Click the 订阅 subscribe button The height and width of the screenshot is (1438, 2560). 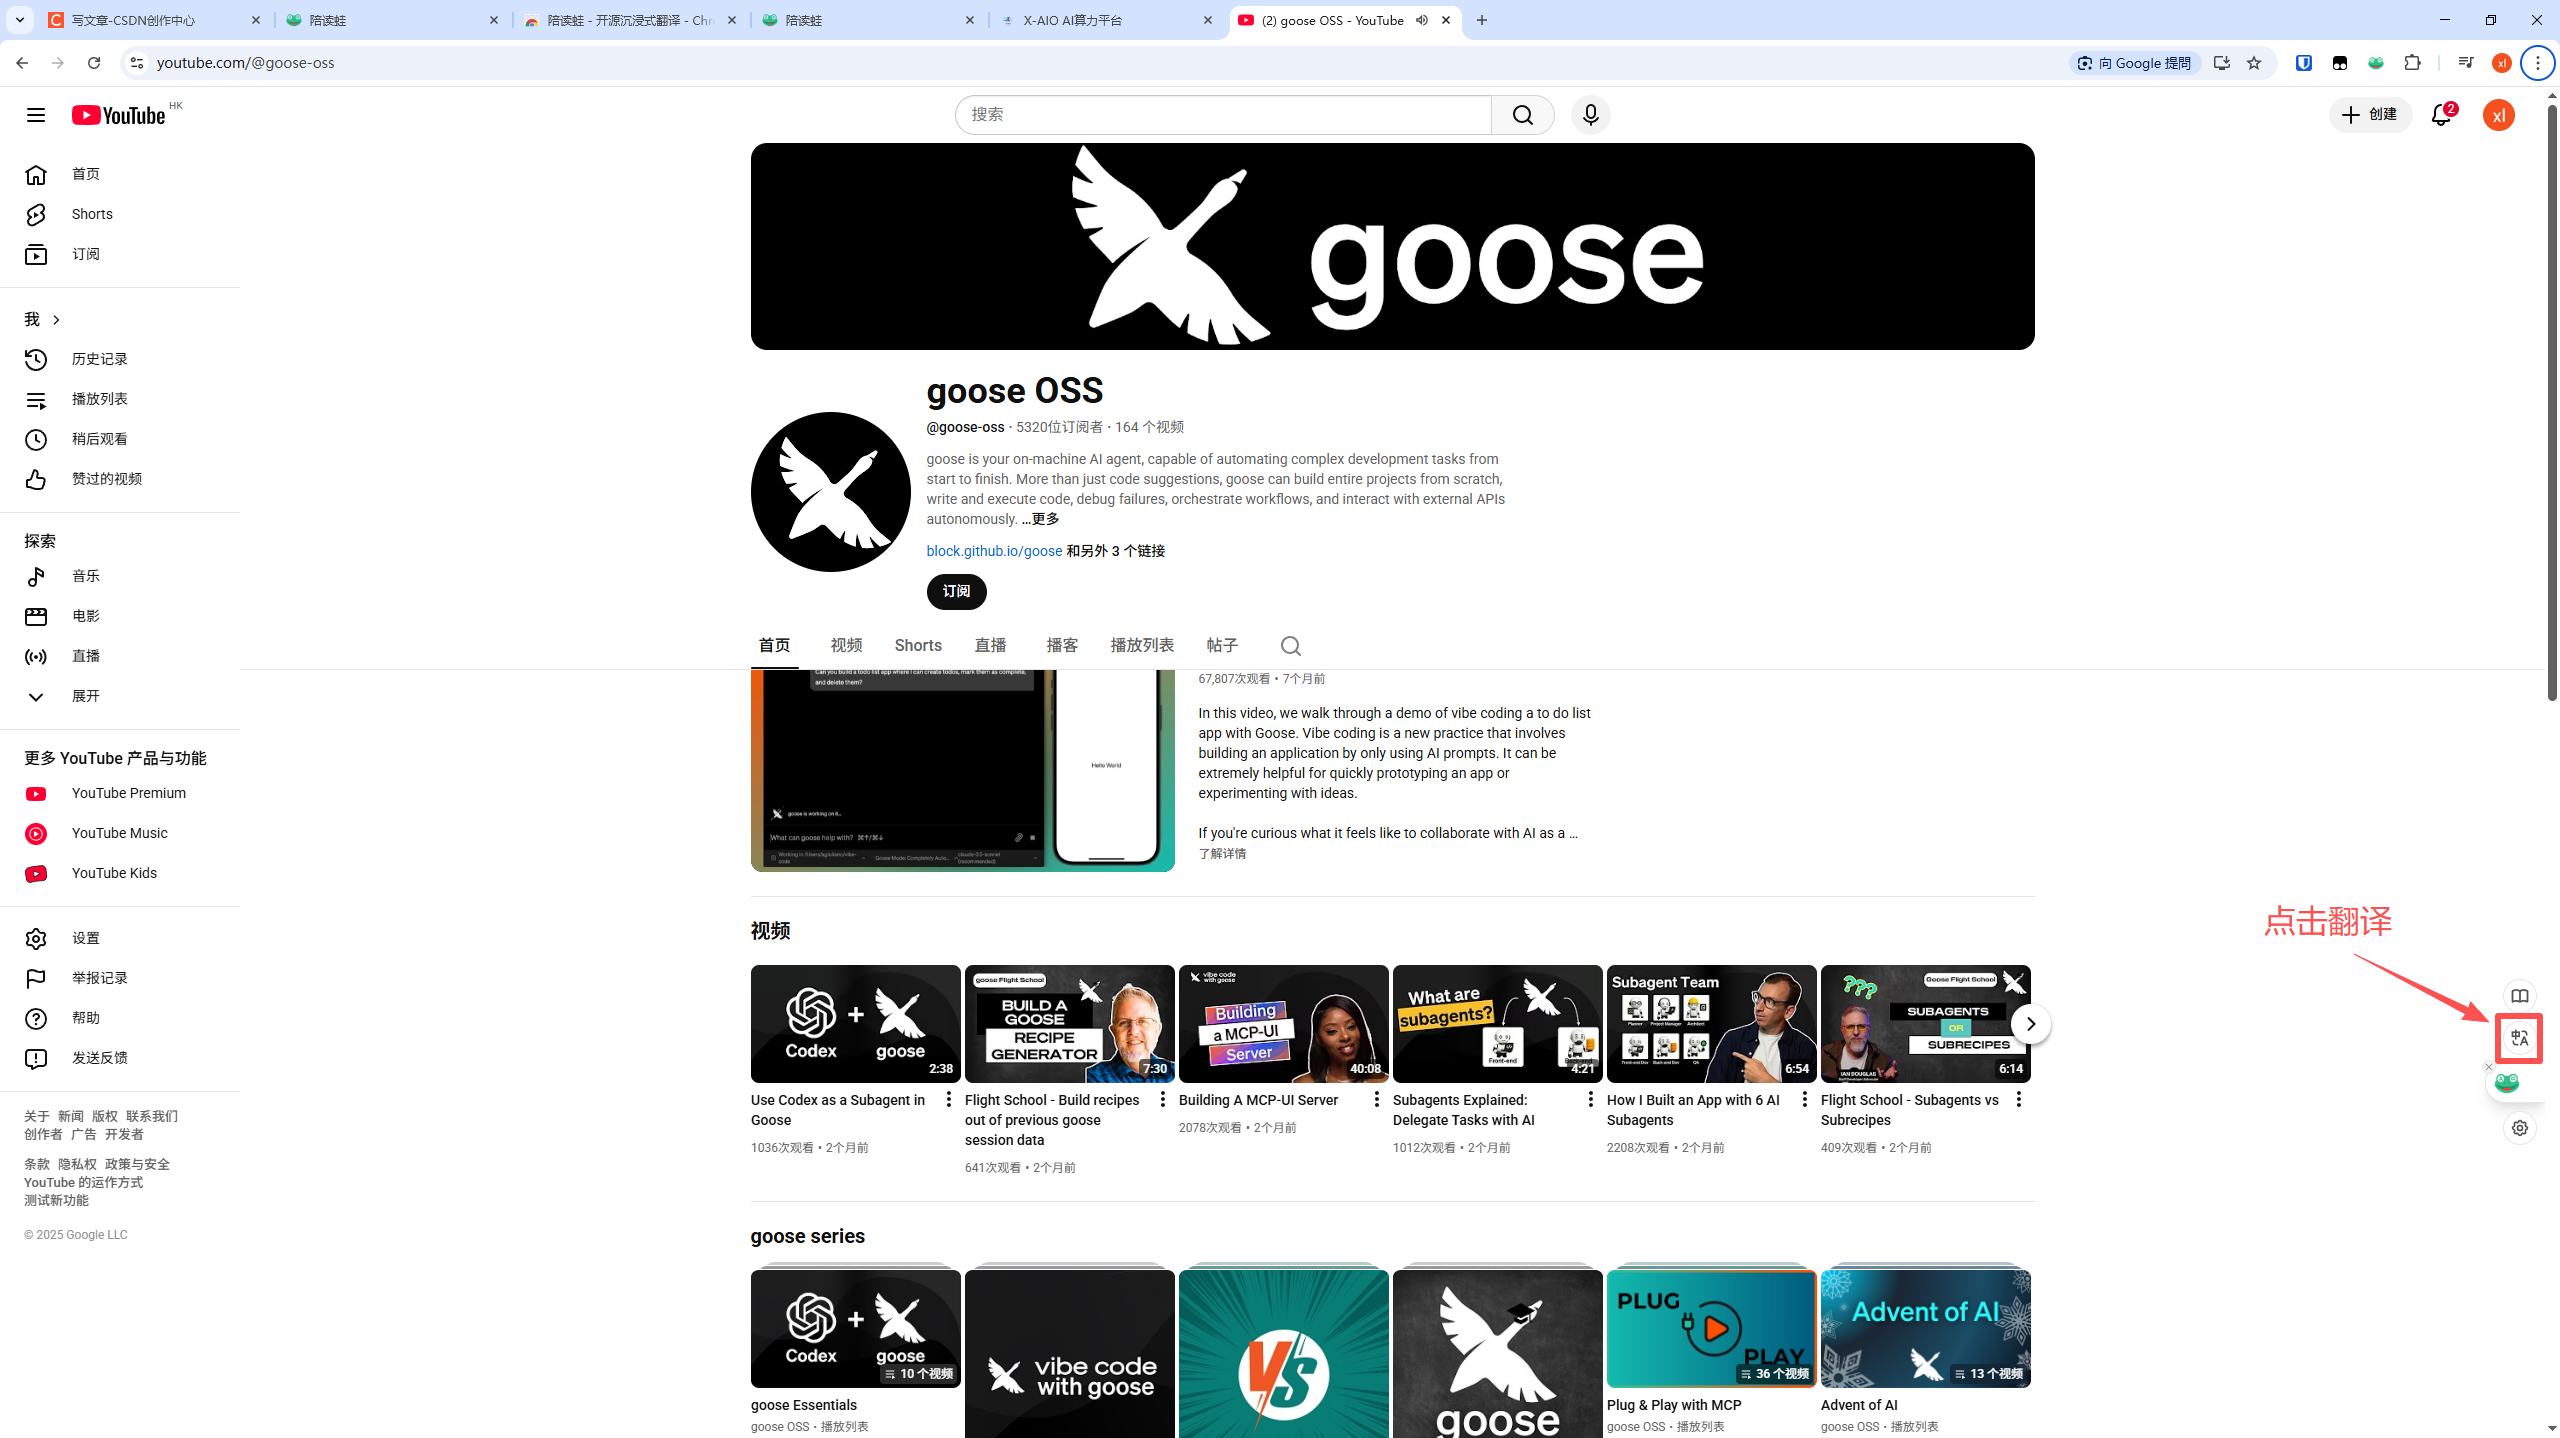point(956,591)
